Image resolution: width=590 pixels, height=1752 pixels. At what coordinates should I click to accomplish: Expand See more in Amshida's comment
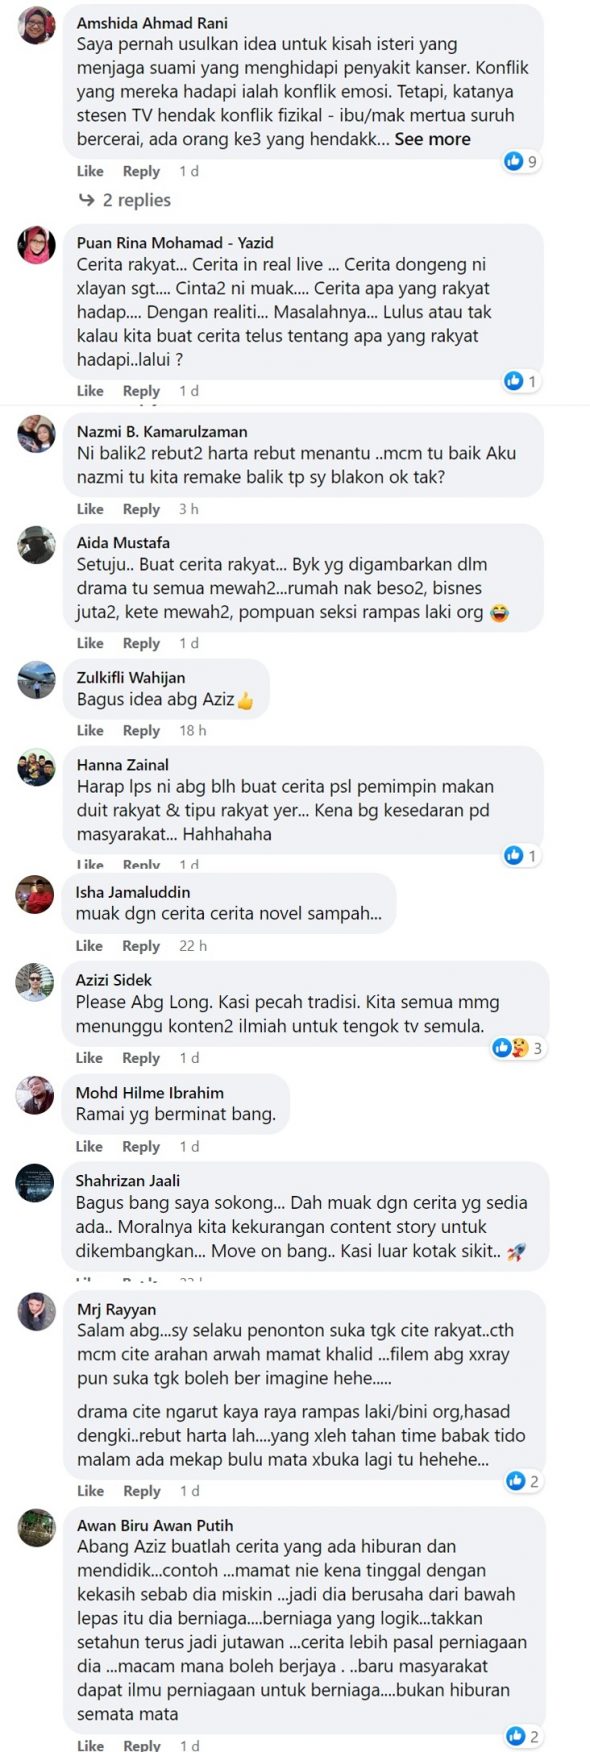pos(432,139)
